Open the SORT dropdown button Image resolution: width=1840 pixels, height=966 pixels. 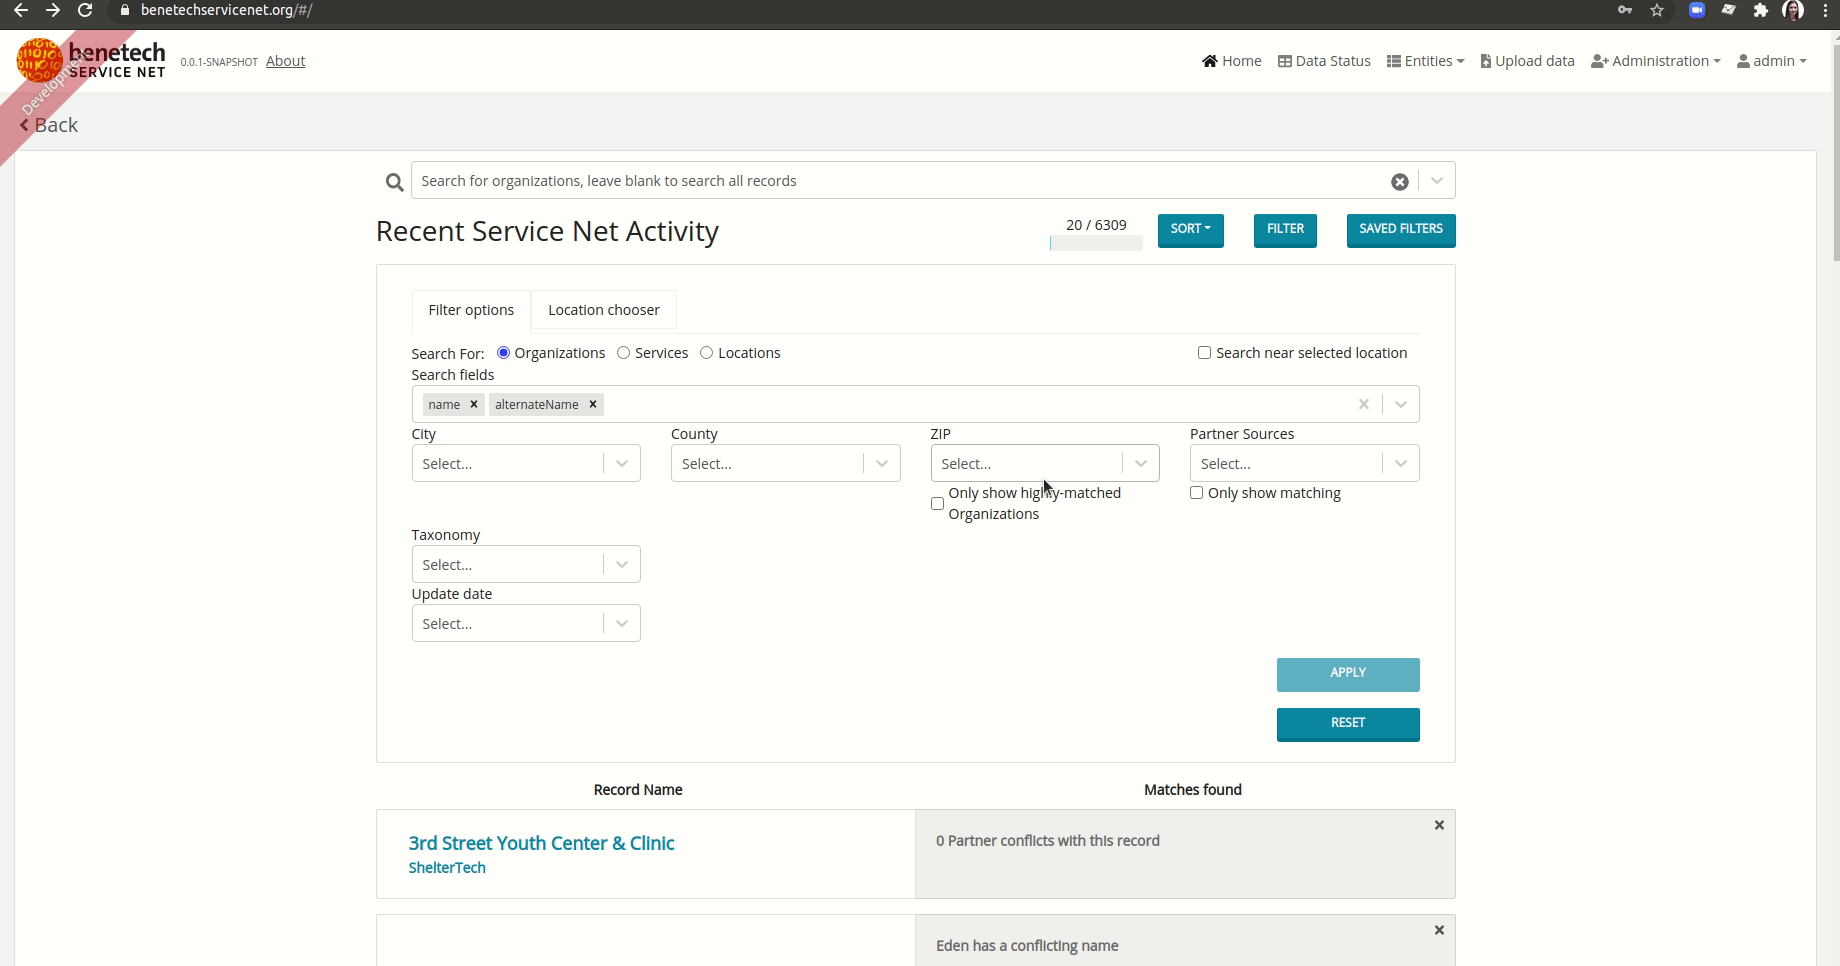coord(1190,229)
